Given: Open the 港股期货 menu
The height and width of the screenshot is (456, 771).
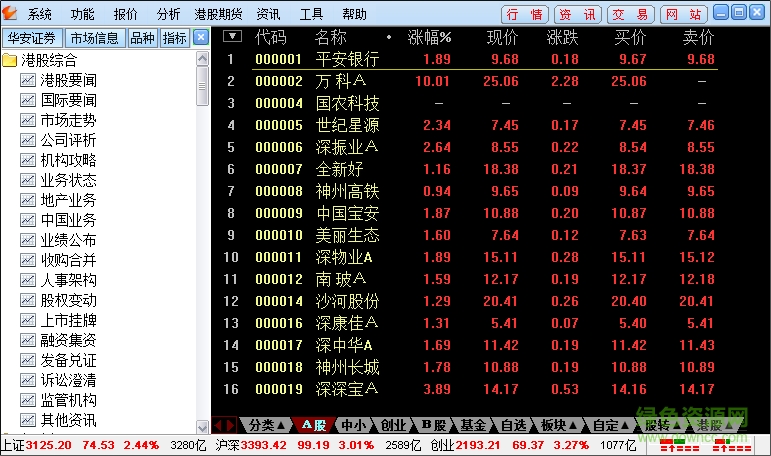Looking at the screenshot, I should point(218,14).
